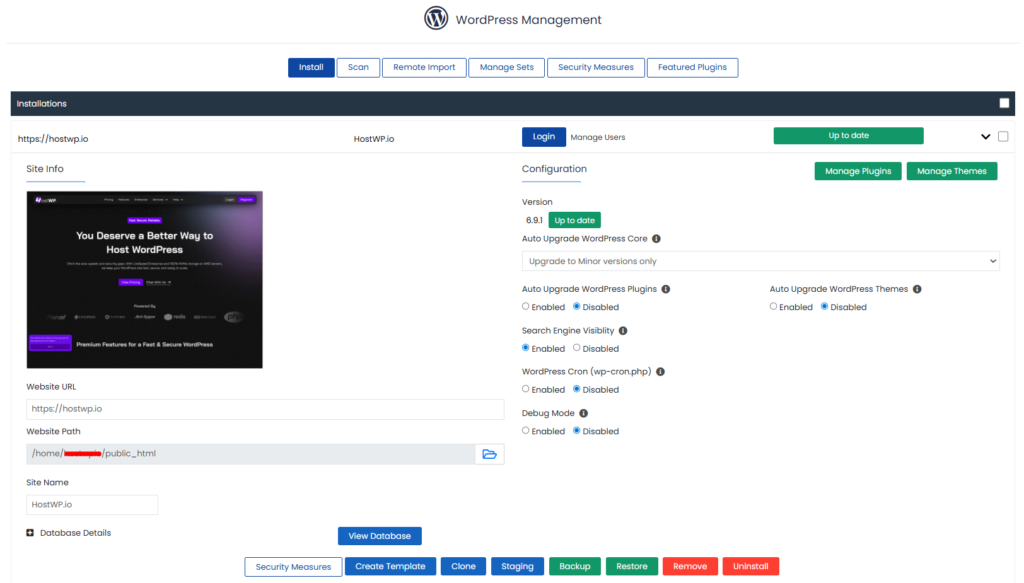Viewport: 1024px width, 583px height.
Task: Open the top Security Measures tab
Action: pyautogui.click(x=596, y=67)
